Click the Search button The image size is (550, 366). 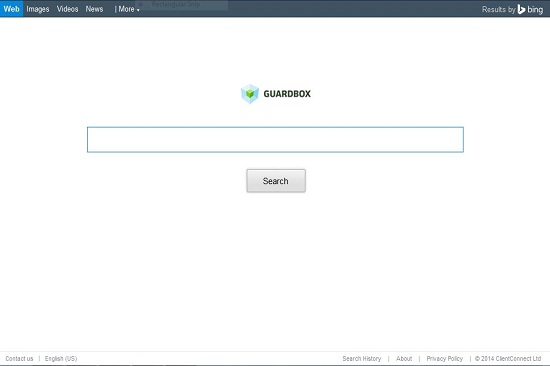coord(276,181)
